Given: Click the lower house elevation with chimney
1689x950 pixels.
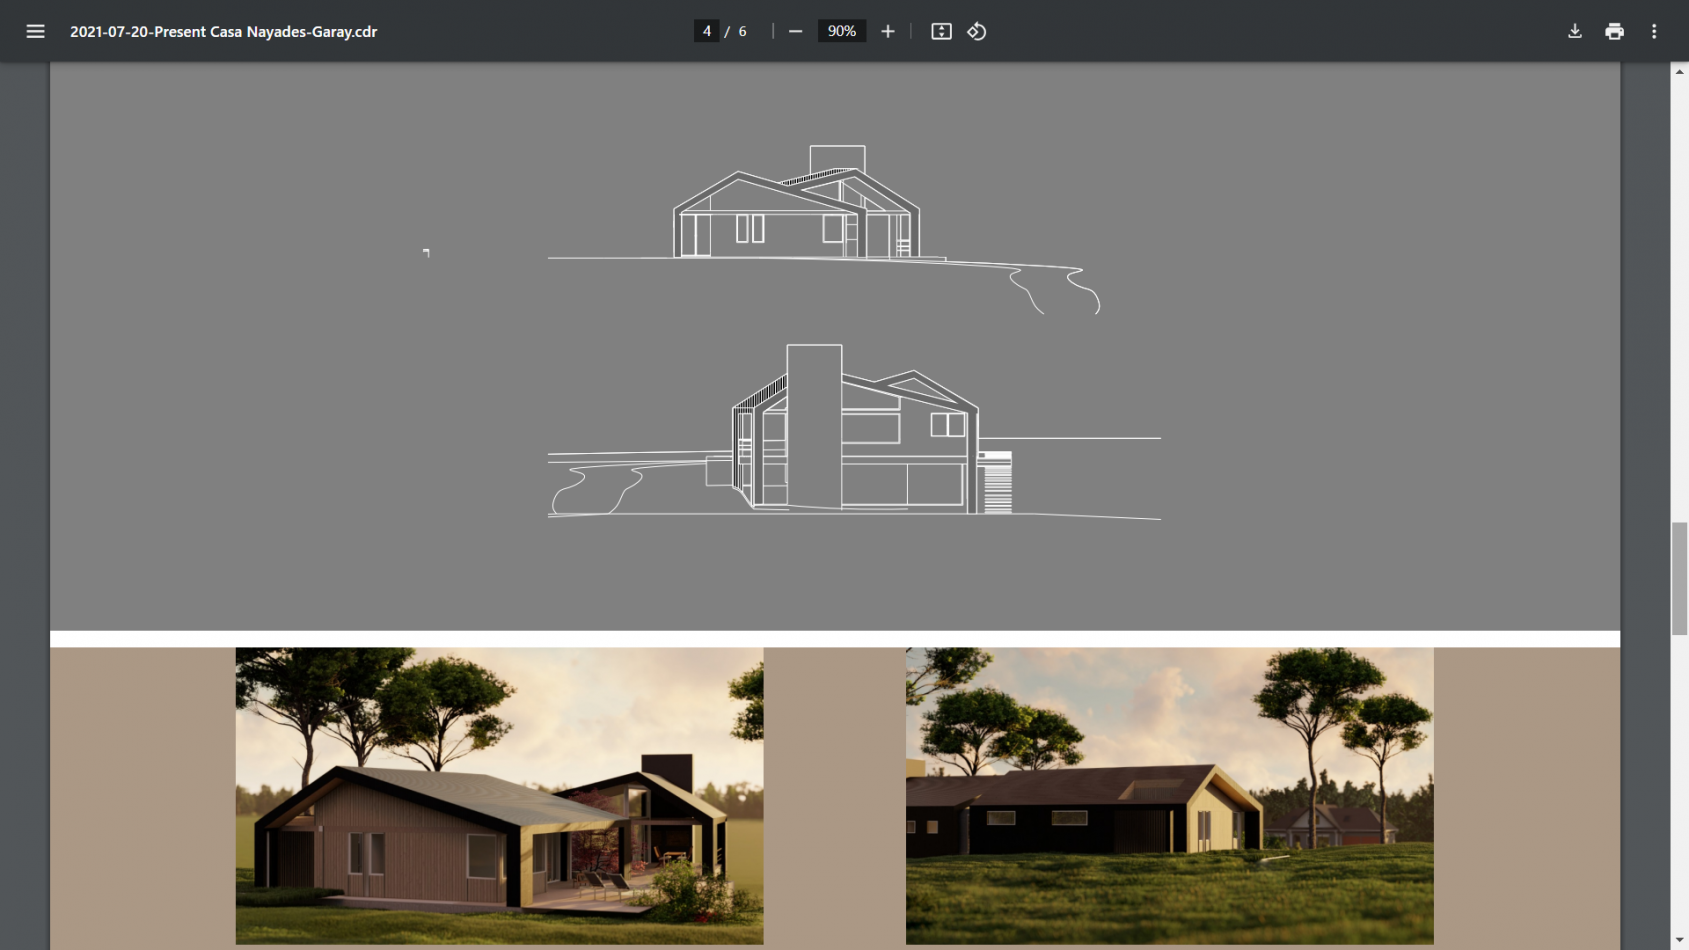Looking at the screenshot, I should click(854, 432).
